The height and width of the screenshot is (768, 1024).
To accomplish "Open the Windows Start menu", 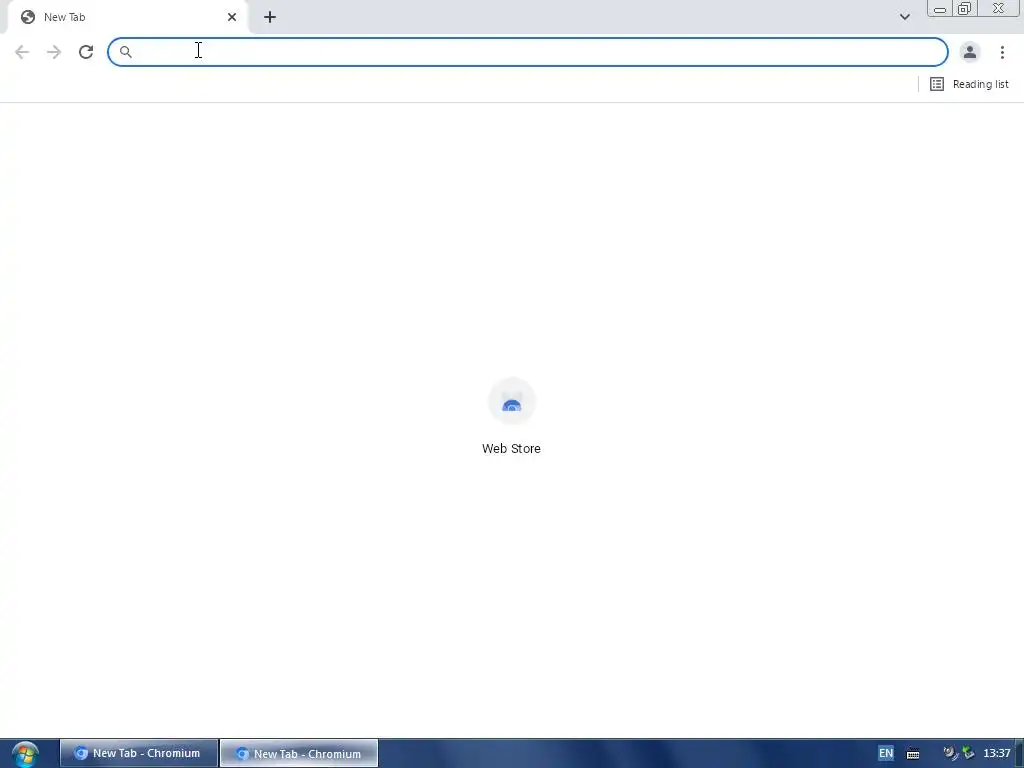I will click(x=25, y=754).
